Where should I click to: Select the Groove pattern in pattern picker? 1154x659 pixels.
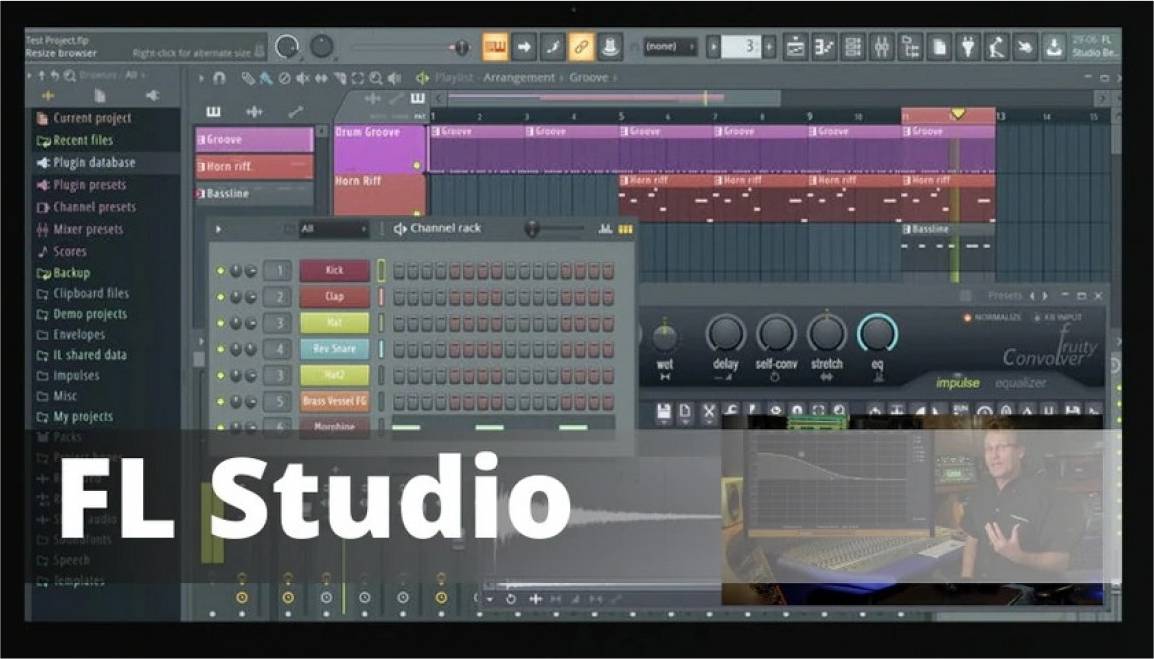(x=255, y=139)
